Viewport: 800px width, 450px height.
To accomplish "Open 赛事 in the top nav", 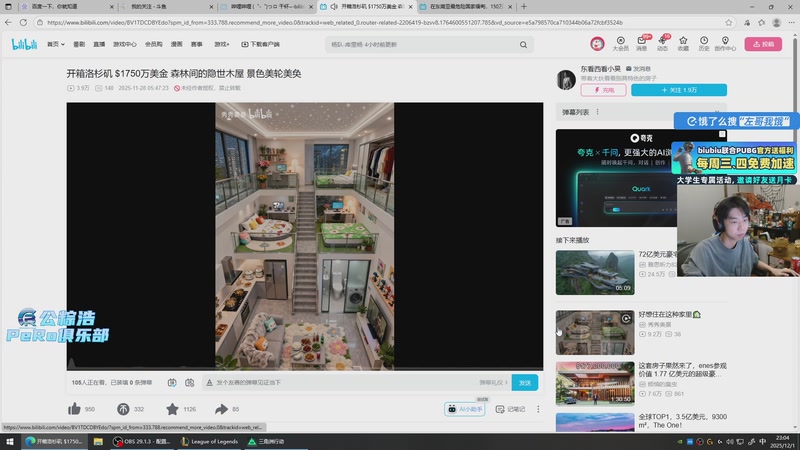I will (196, 44).
